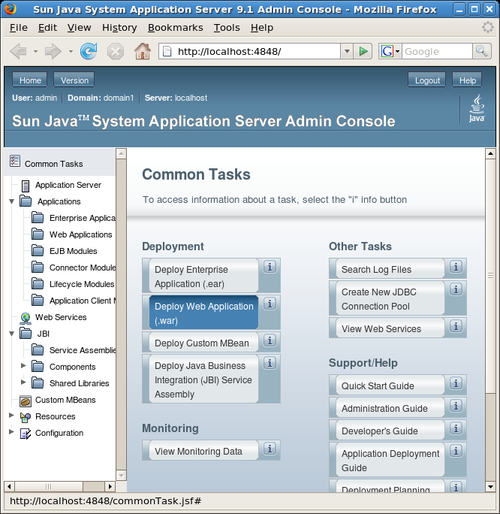Collapse the JBI tree node

click(12, 334)
